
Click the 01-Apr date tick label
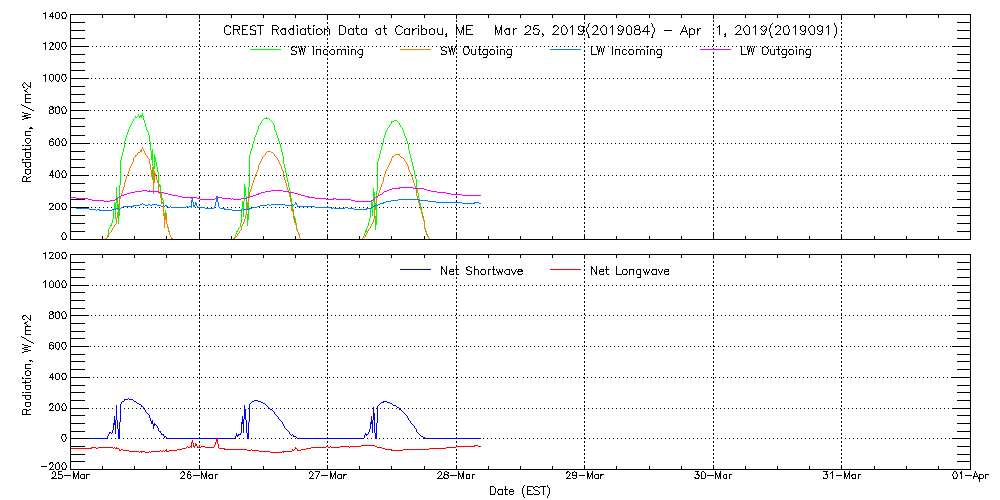point(968,476)
